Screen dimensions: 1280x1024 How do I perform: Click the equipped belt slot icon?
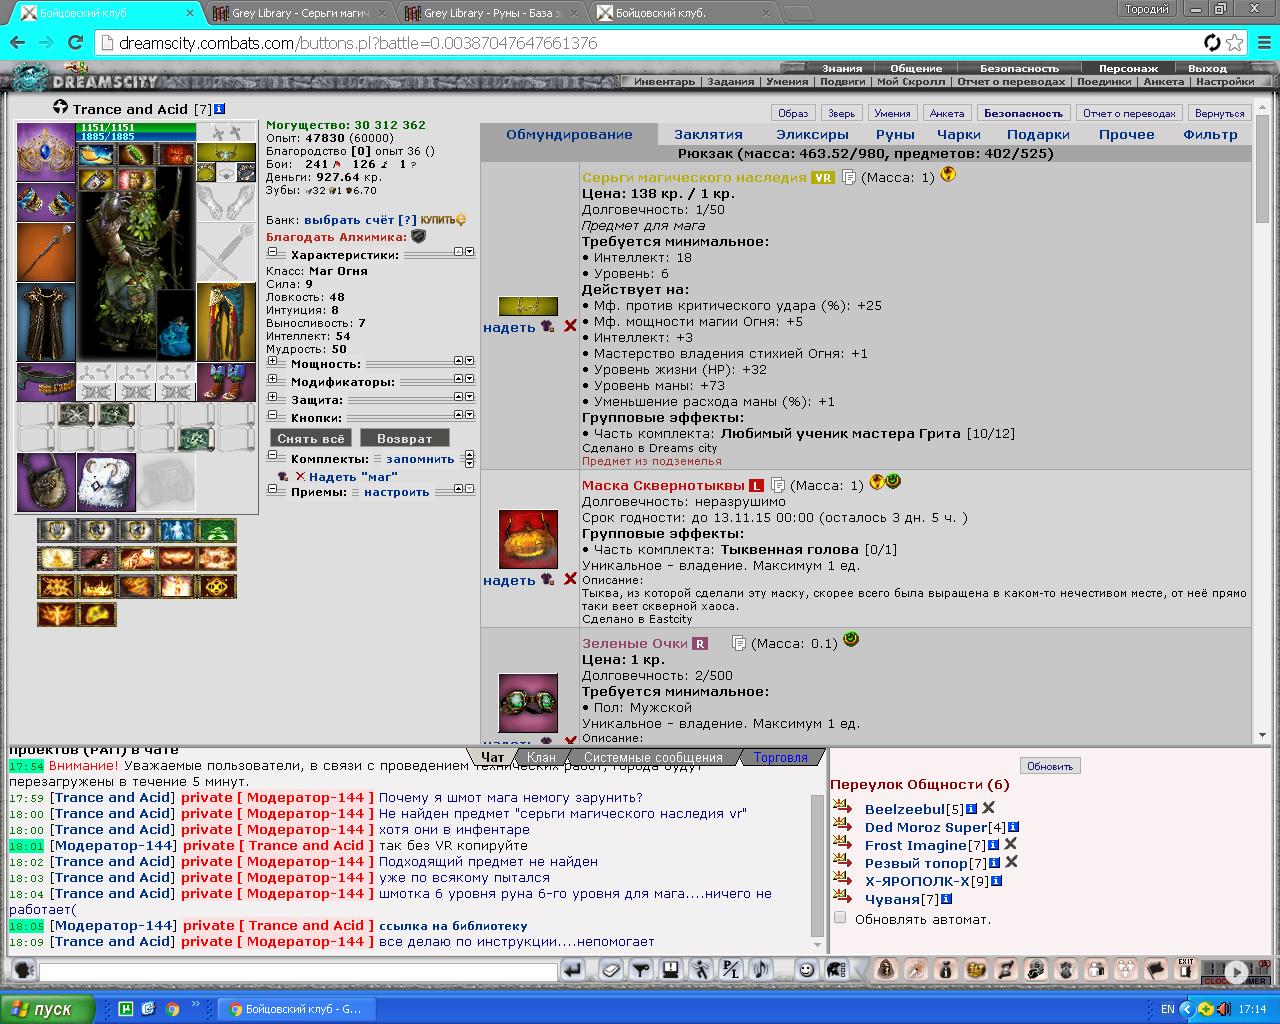pyautogui.click(x=46, y=381)
